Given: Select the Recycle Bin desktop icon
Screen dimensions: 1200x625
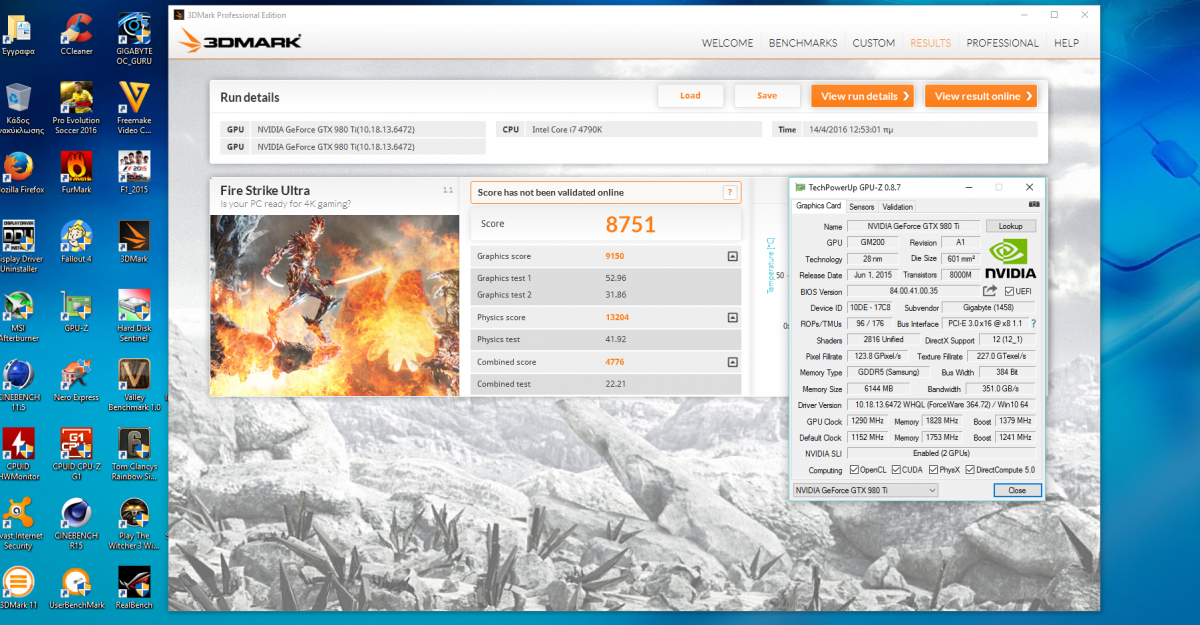Looking at the screenshot, I should point(19,109).
